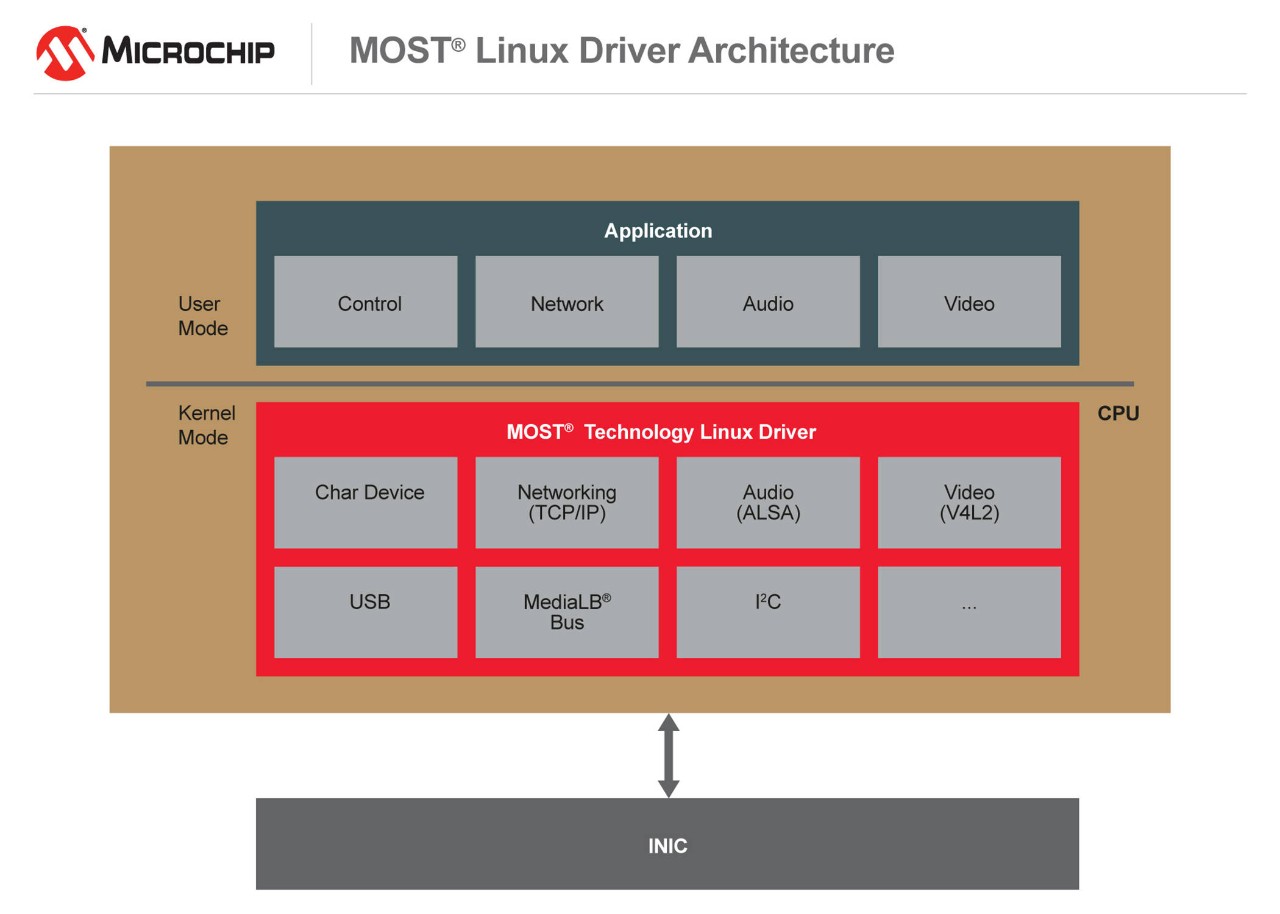The image size is (1280, 914).
Task: Select the I2C interface block
Action: tap(768, 612)
